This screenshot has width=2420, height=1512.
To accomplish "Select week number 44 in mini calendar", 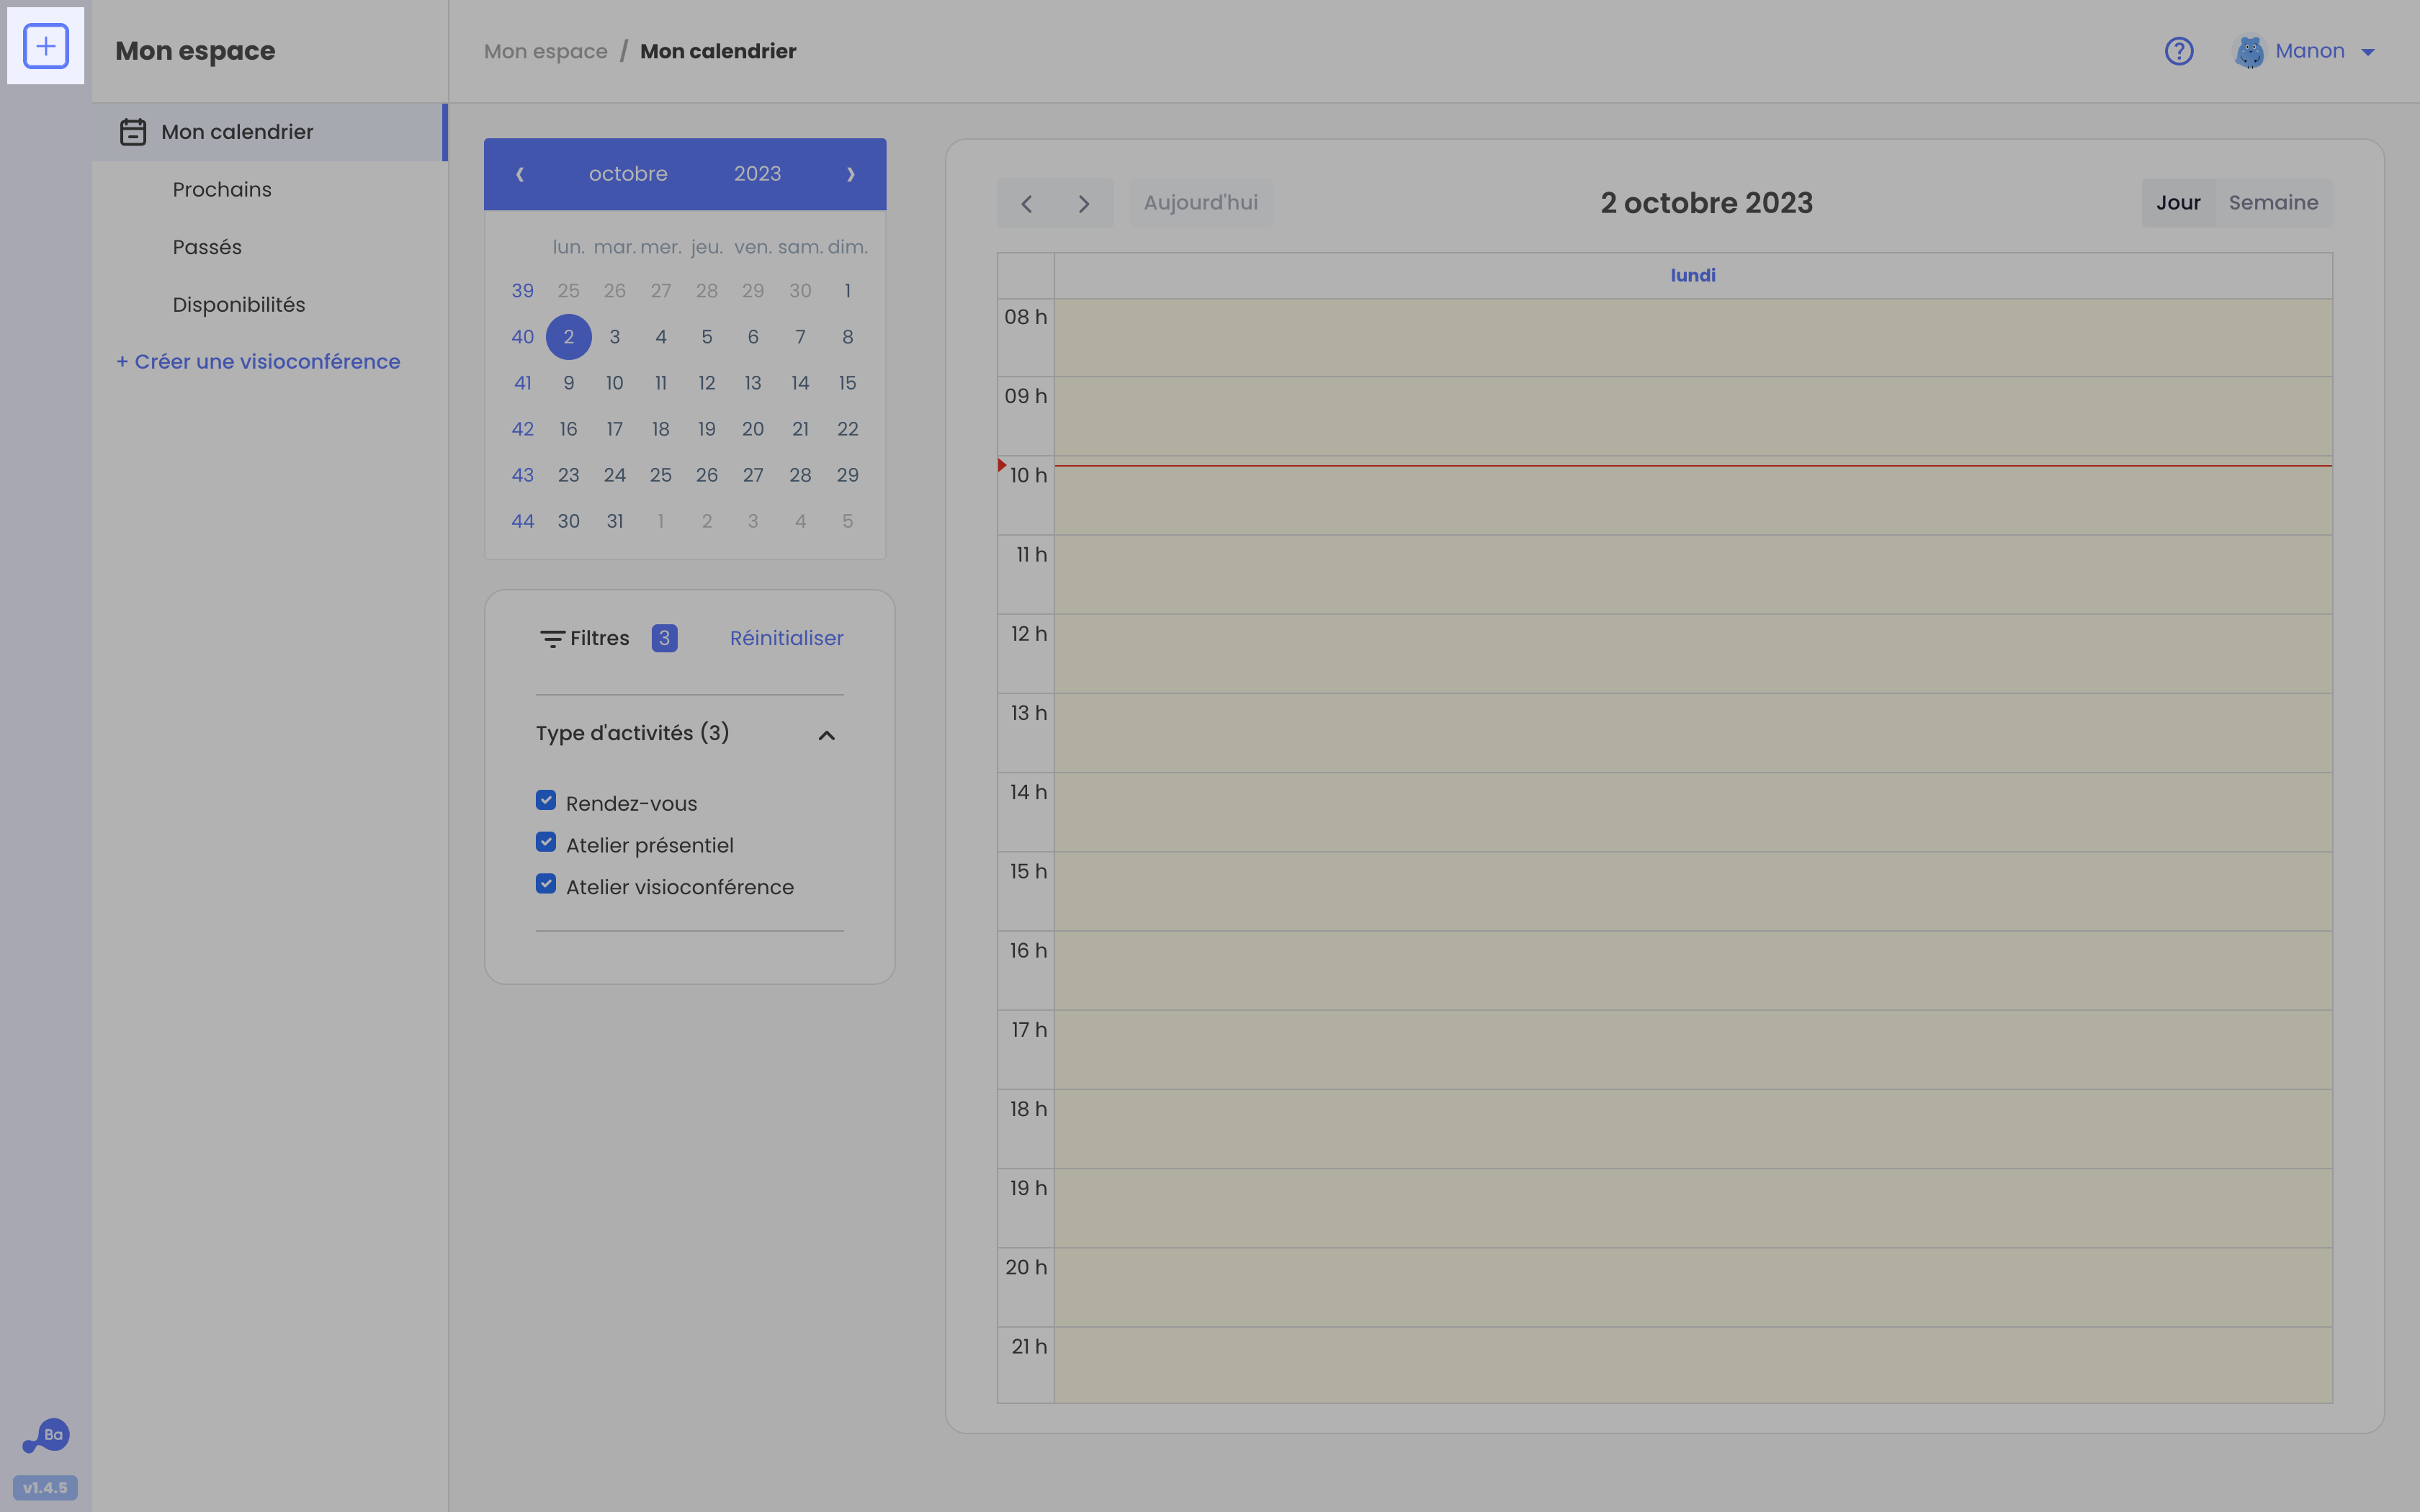I will point(523,521).
